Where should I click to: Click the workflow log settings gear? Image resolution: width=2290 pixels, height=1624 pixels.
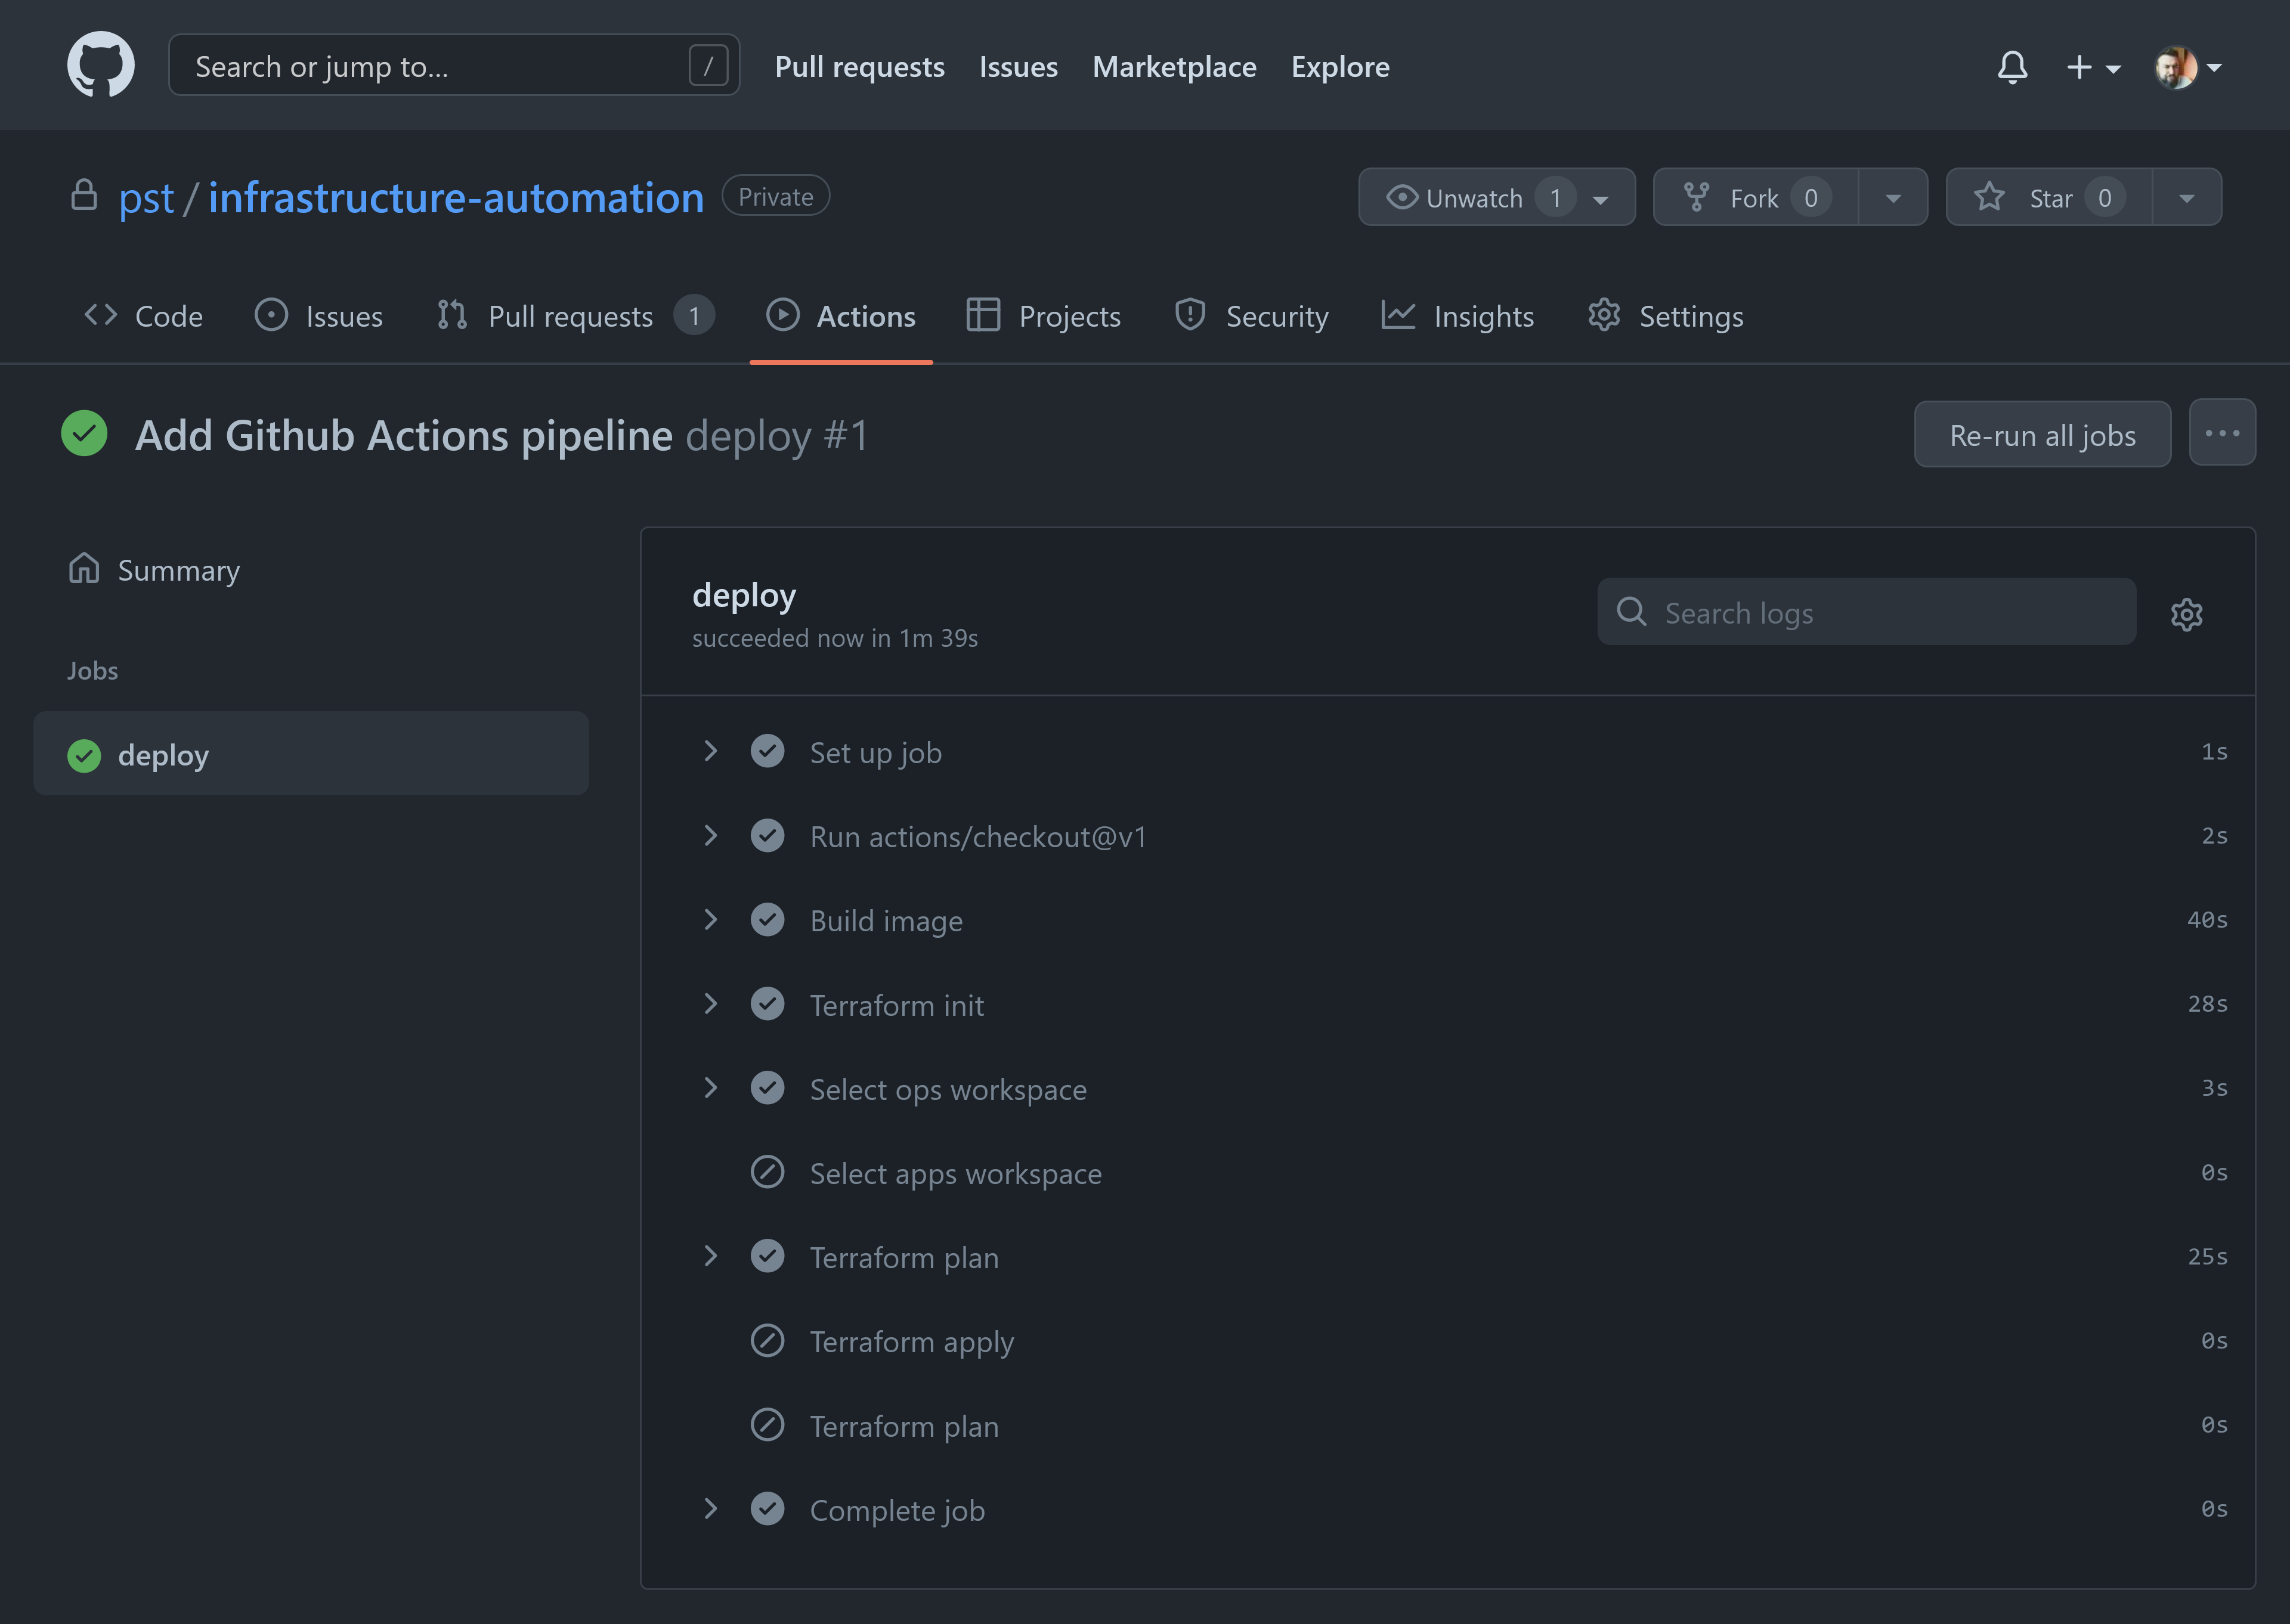point(2187,614)
